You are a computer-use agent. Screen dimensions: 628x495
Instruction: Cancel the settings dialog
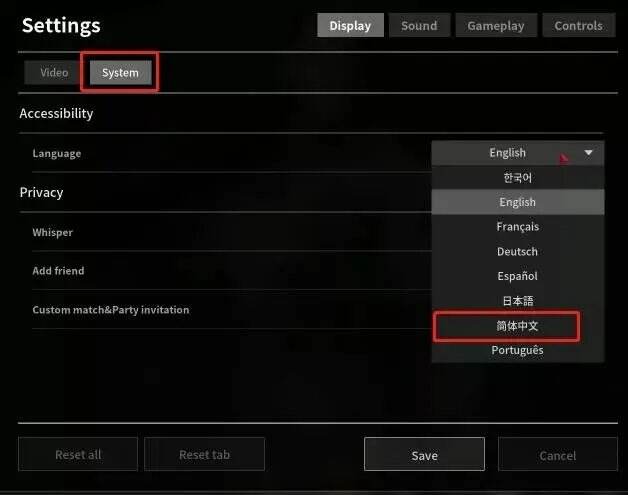(x=558, y=455)
